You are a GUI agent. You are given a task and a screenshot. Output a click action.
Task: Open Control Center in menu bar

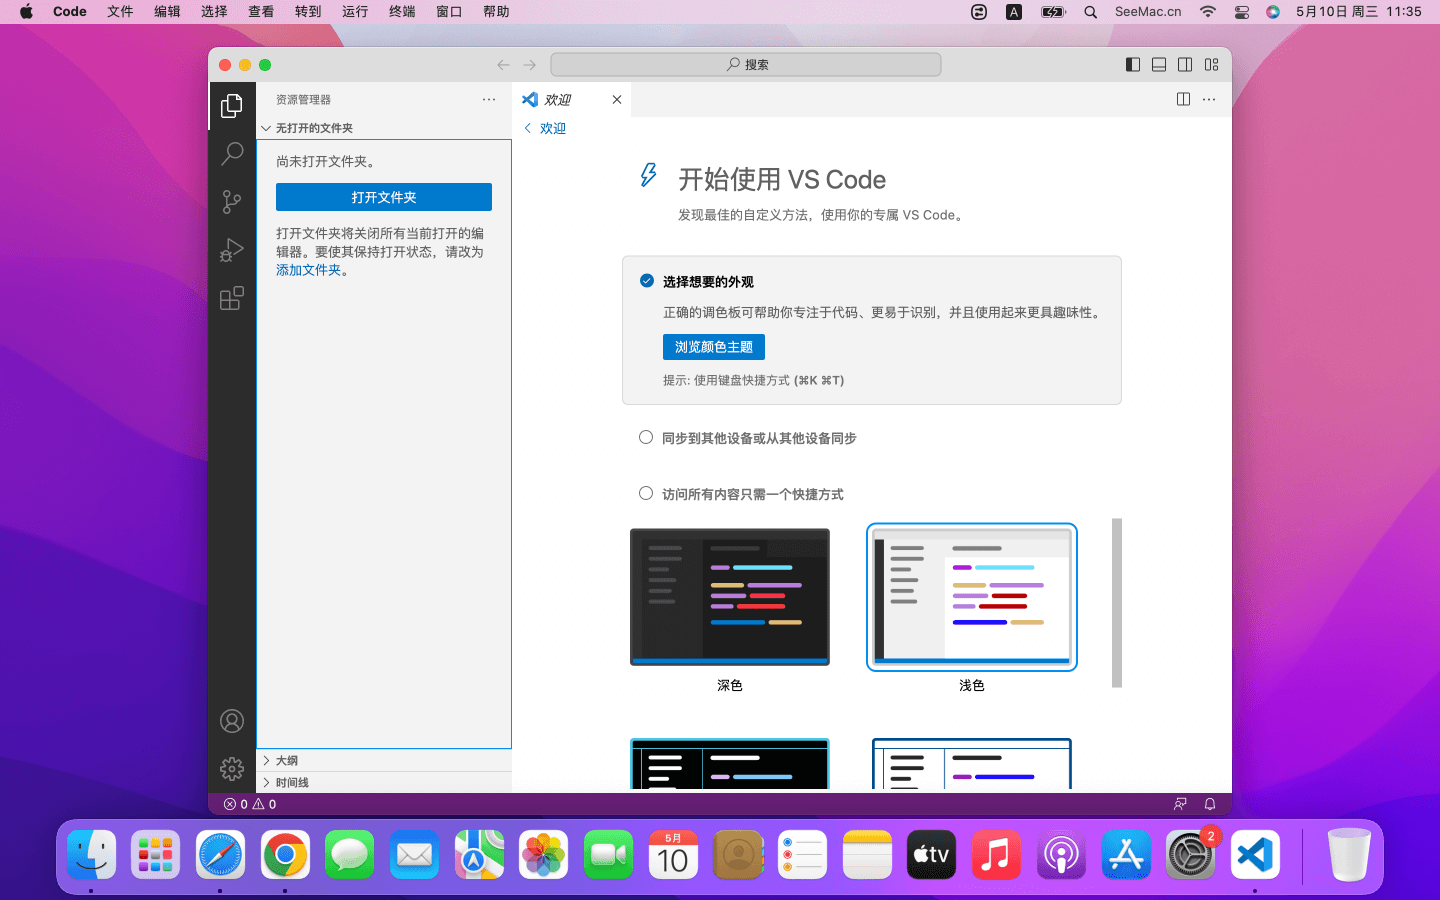pyautogui.click(x=1242, y=12)
